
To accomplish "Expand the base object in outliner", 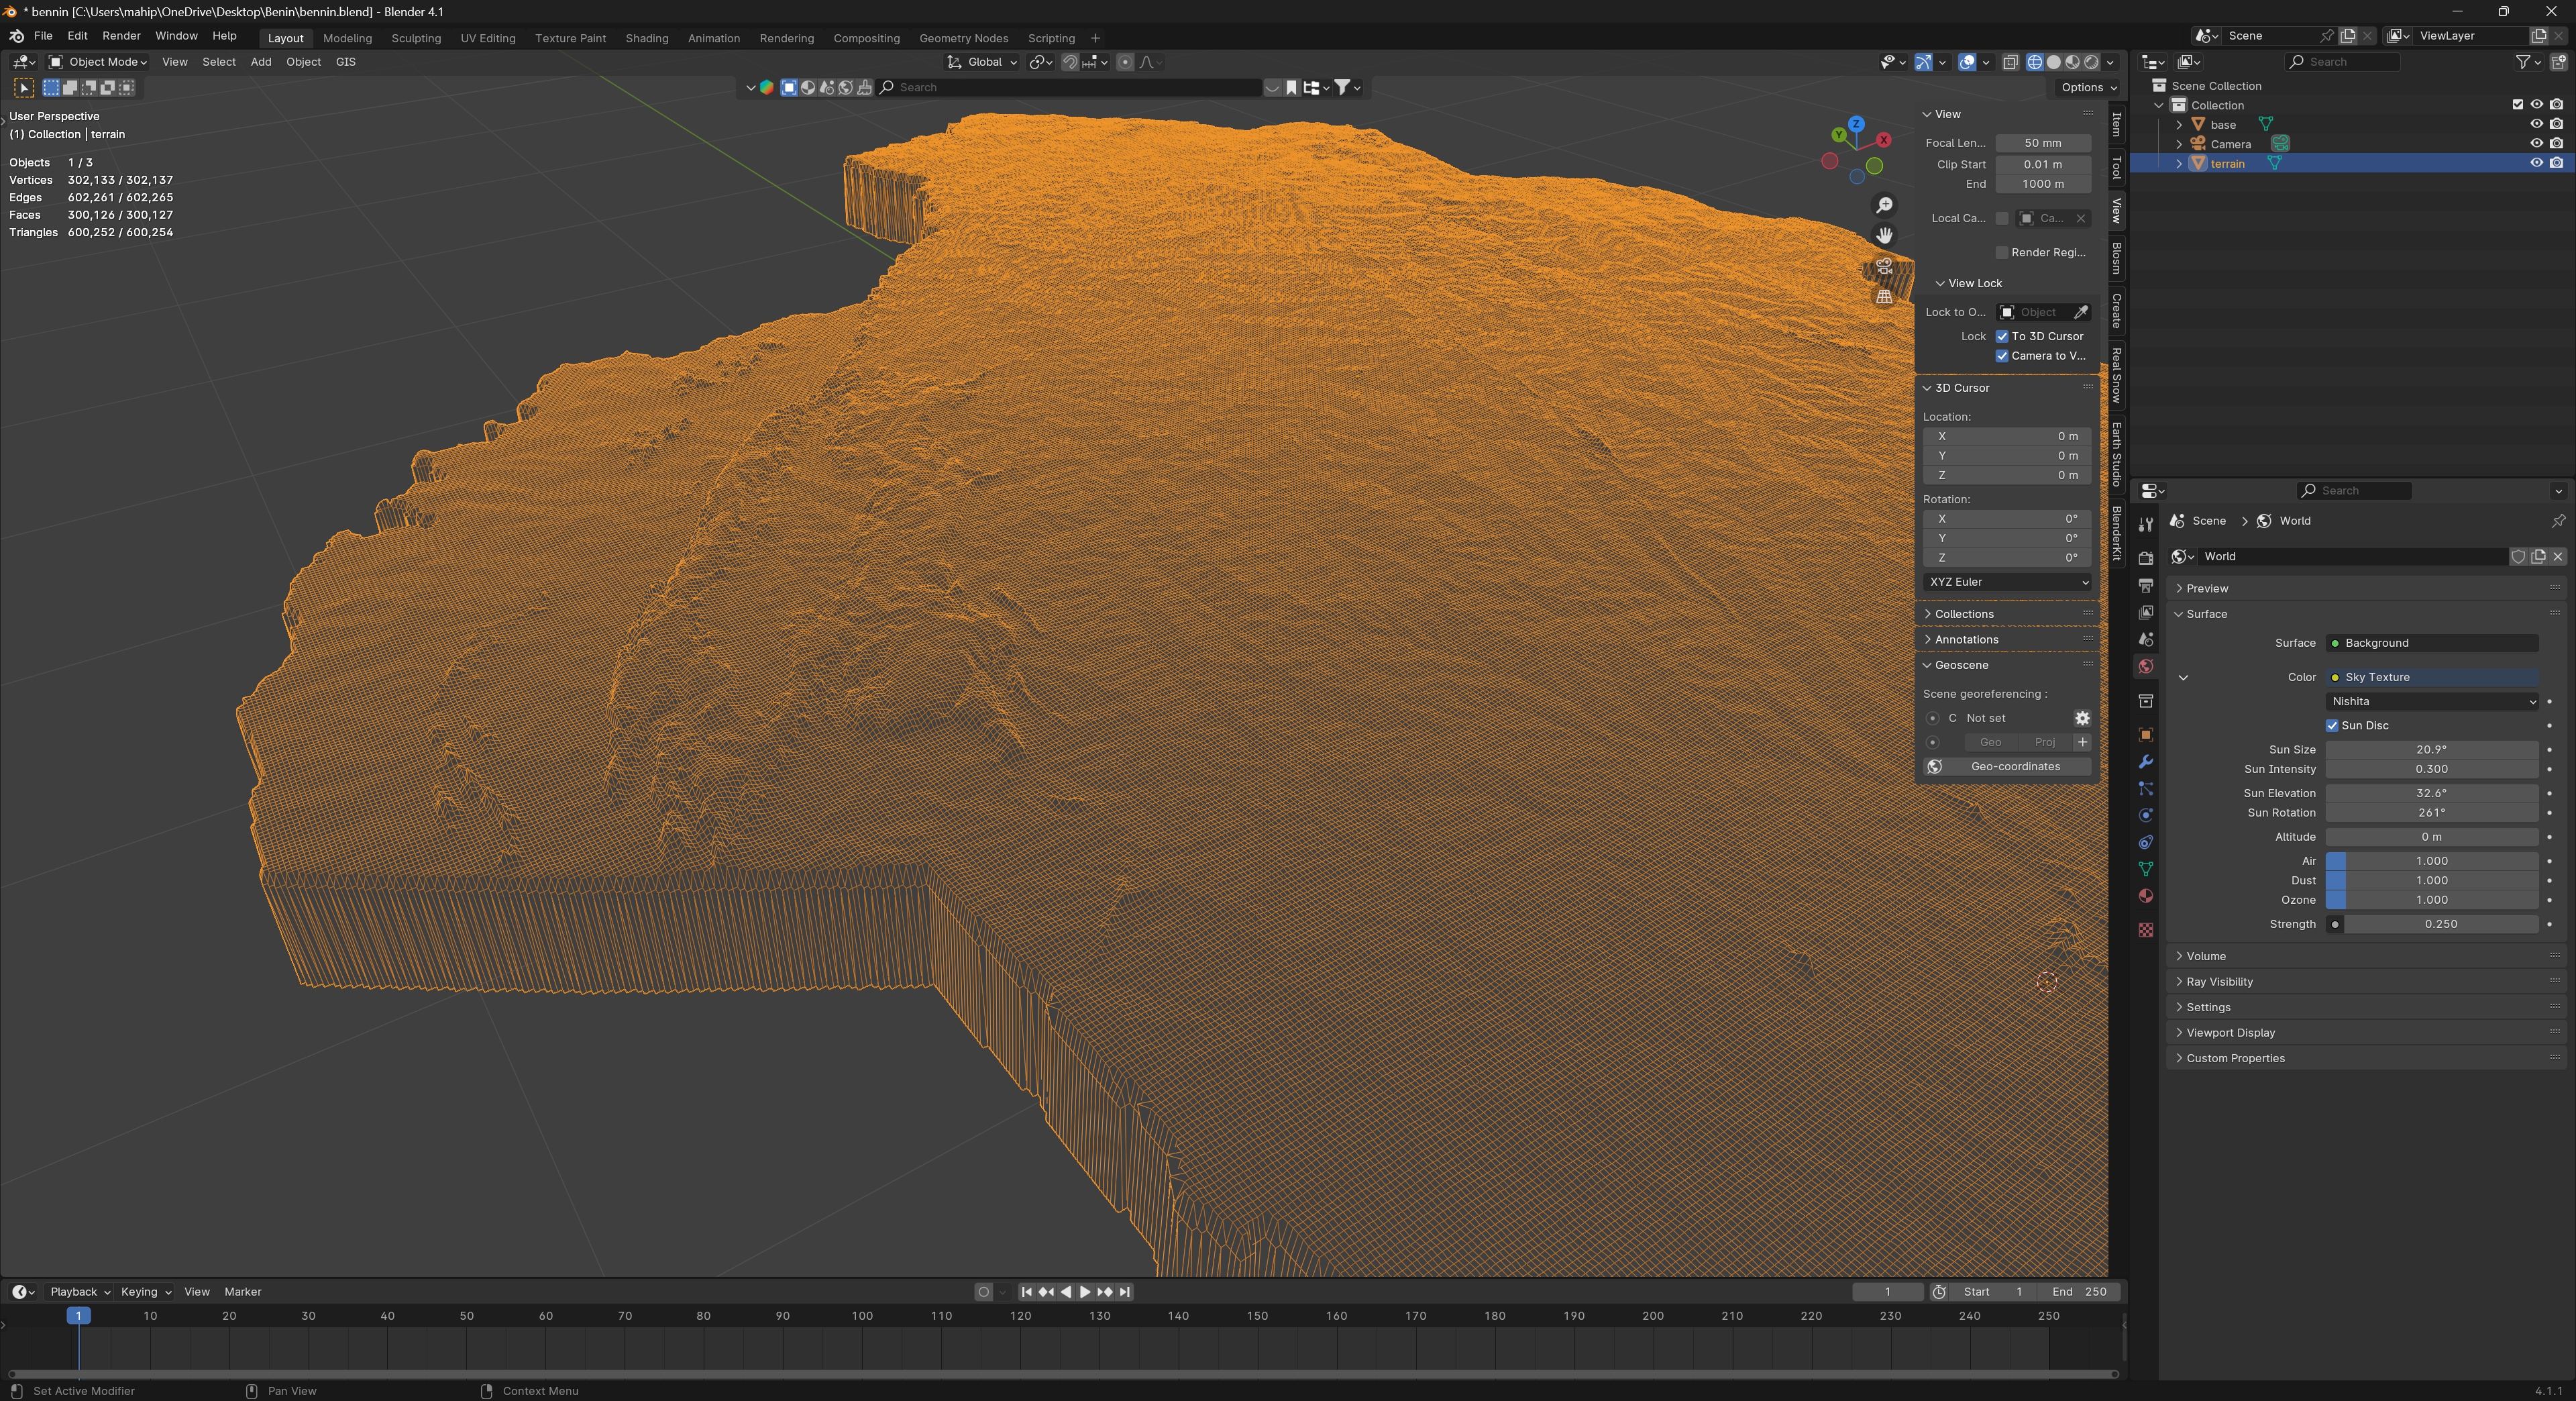I will point(2179,124).
